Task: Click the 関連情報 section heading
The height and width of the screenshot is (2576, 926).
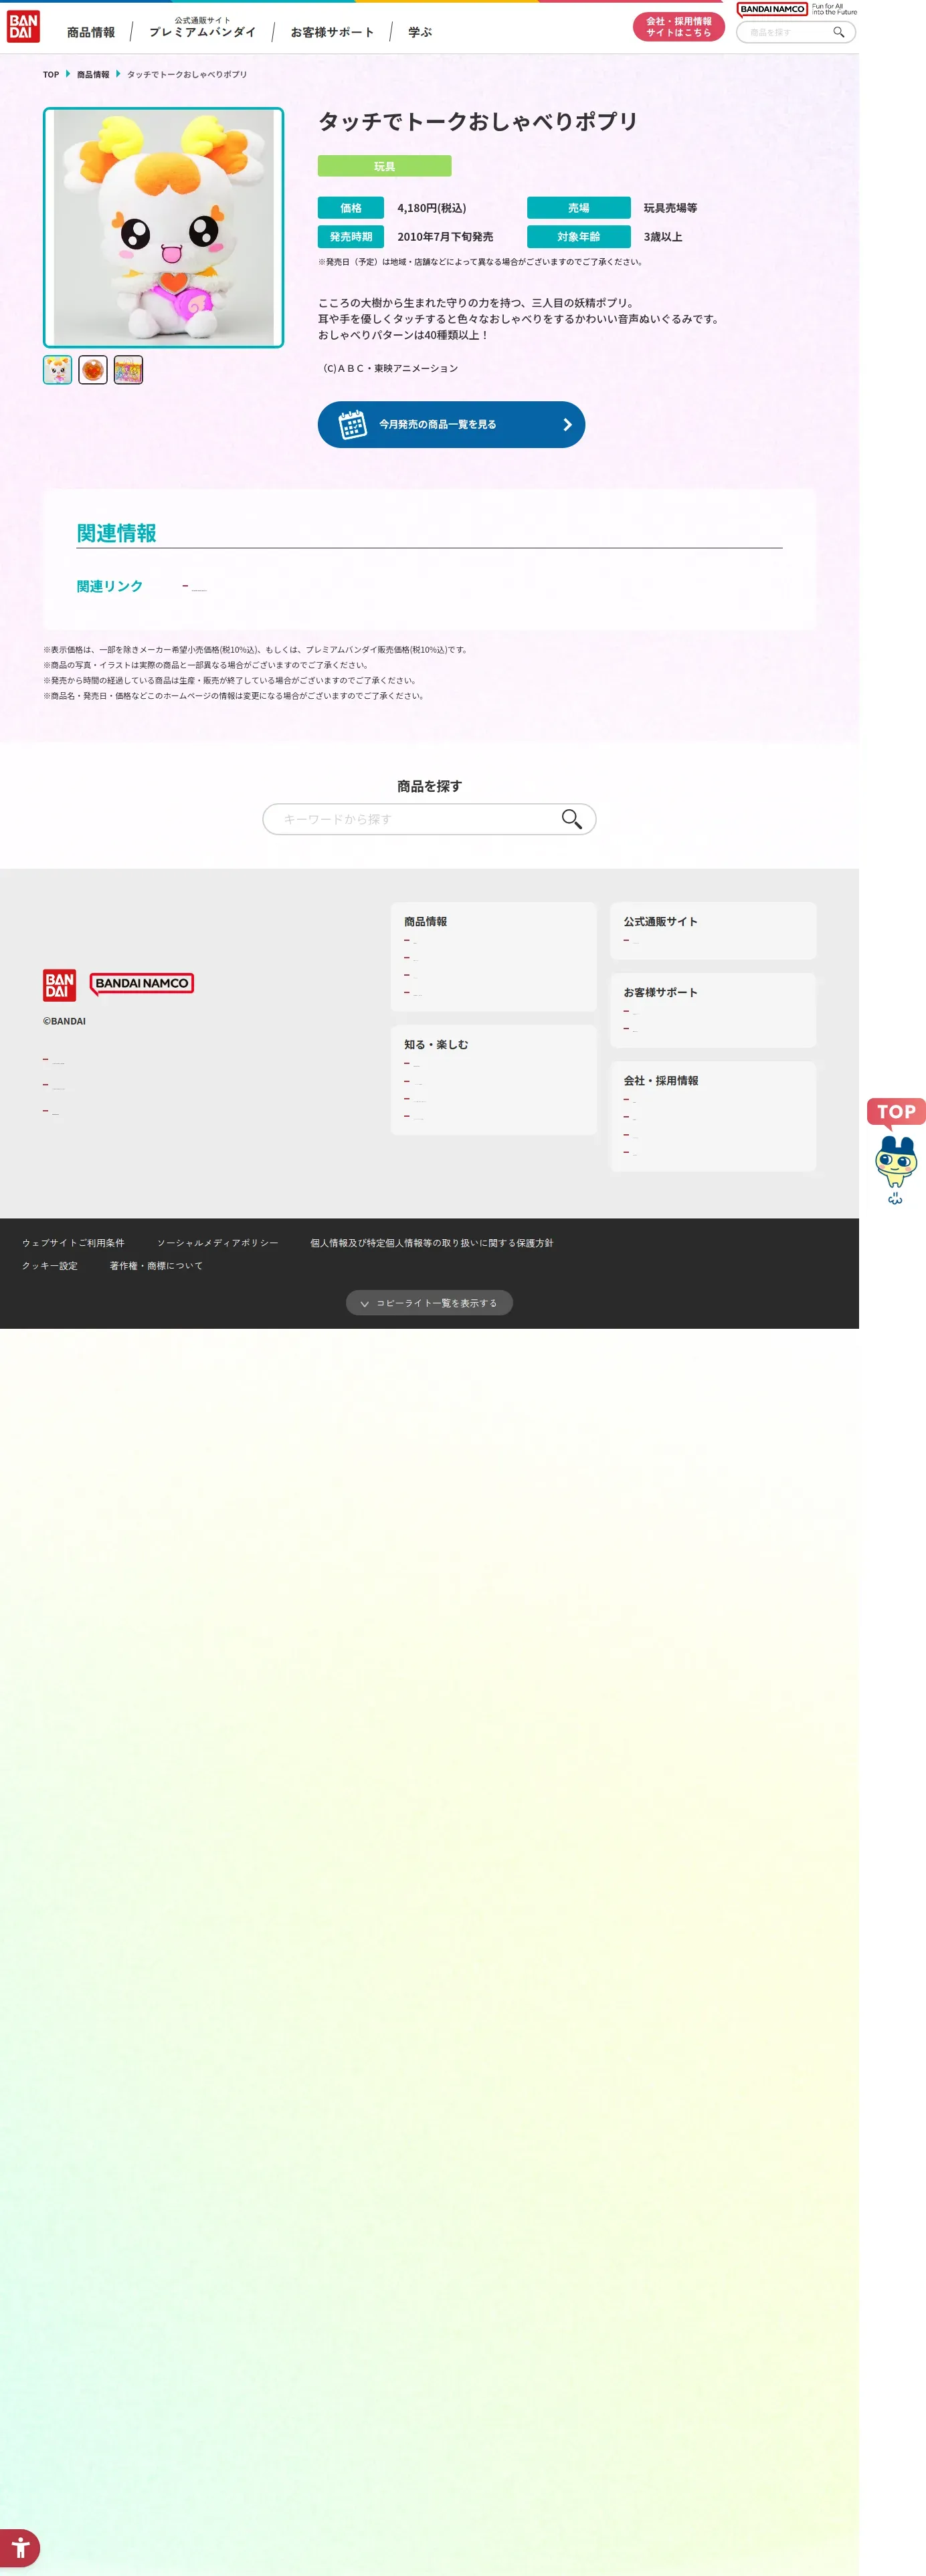Action: pos(117,533)
